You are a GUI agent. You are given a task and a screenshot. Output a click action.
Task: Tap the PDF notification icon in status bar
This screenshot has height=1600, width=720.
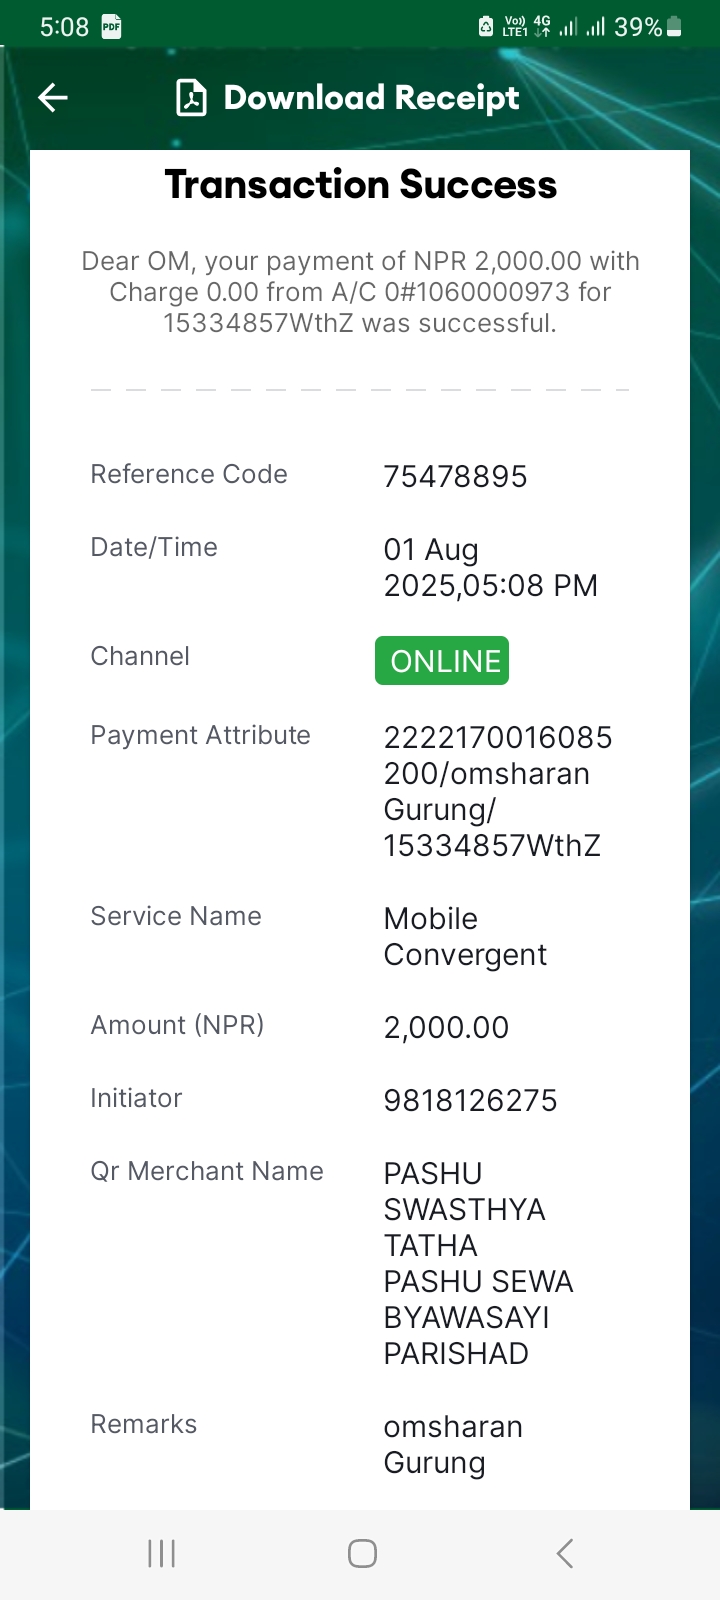[x=111, y=27]
